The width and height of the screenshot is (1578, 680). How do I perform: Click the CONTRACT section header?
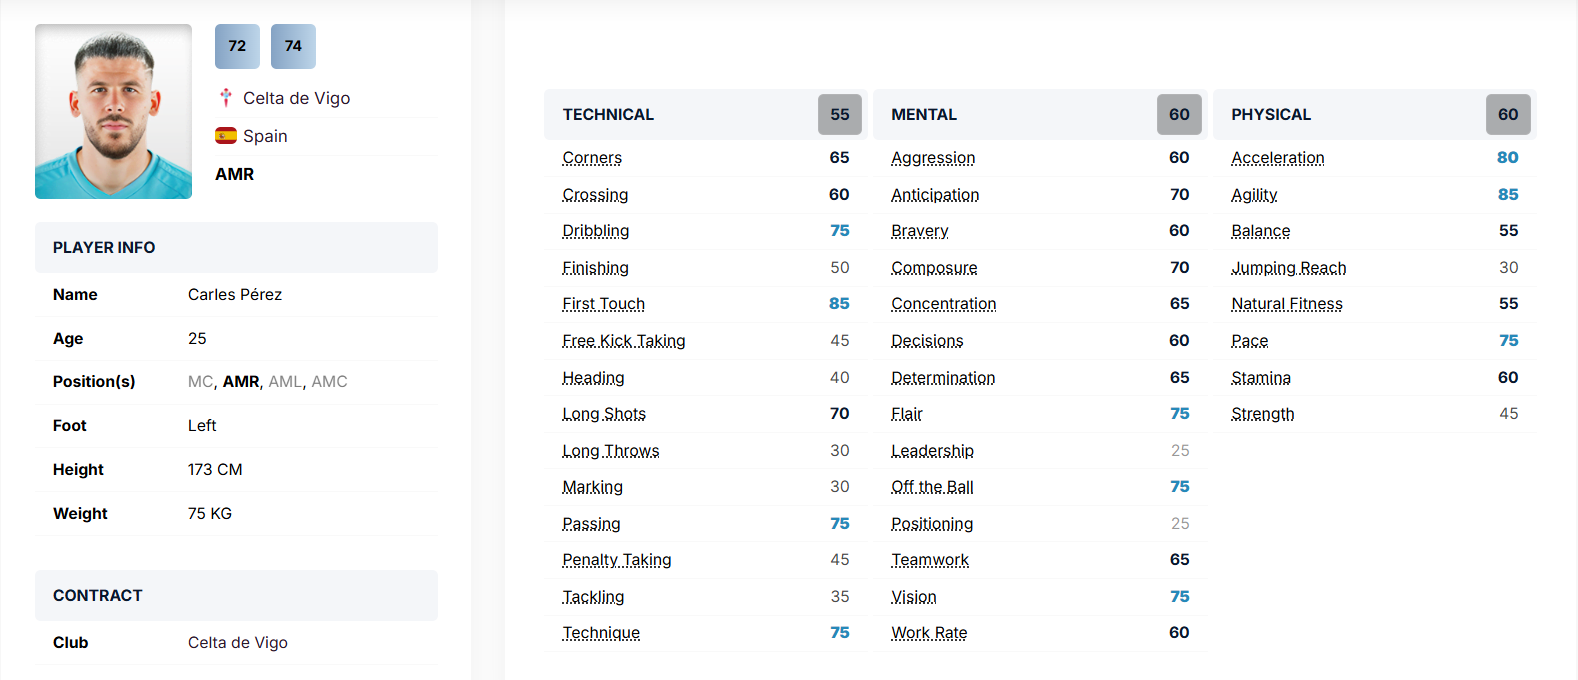click(x=98, y=596)
